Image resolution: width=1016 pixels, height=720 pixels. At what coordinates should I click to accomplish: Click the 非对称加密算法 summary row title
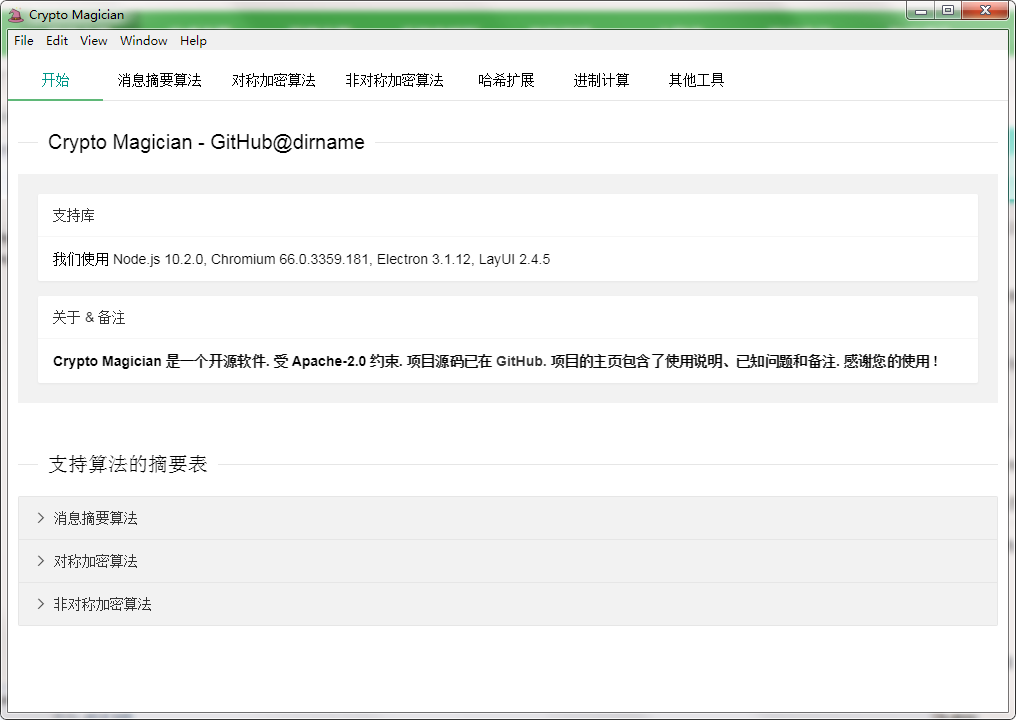click(102, 604)
